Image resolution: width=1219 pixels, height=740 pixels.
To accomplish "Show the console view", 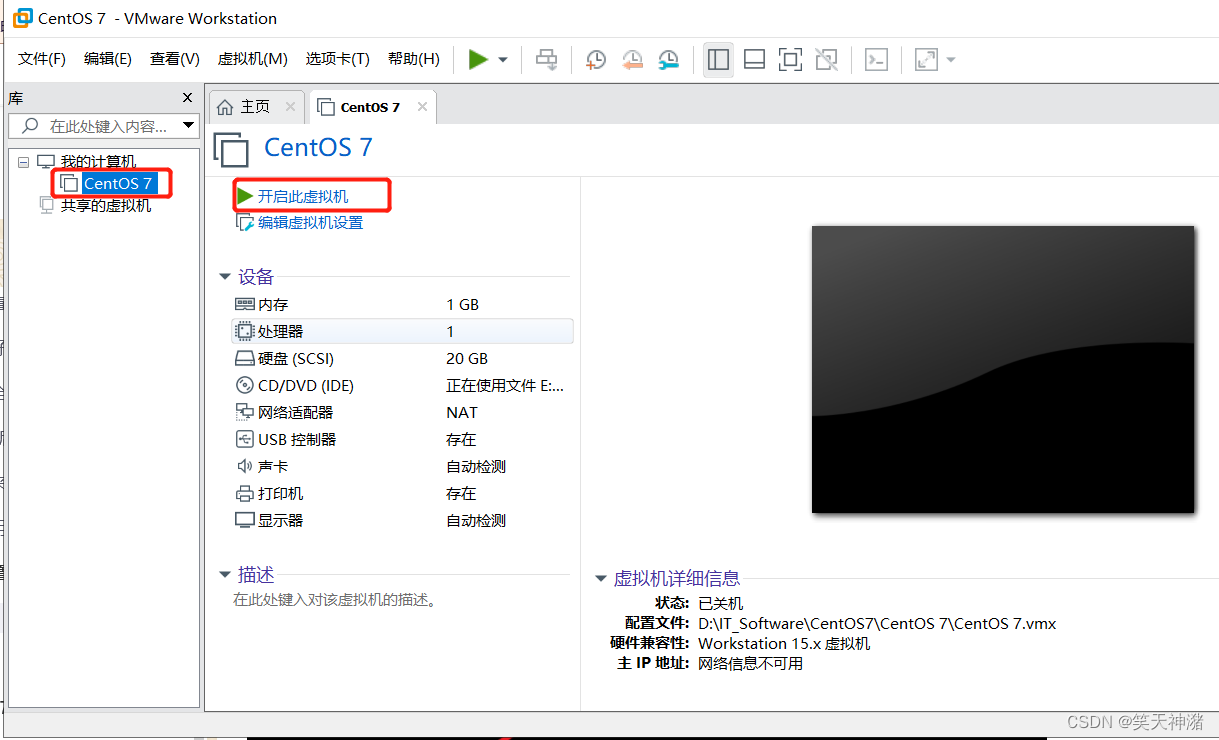I will click(x=876, y=60).
